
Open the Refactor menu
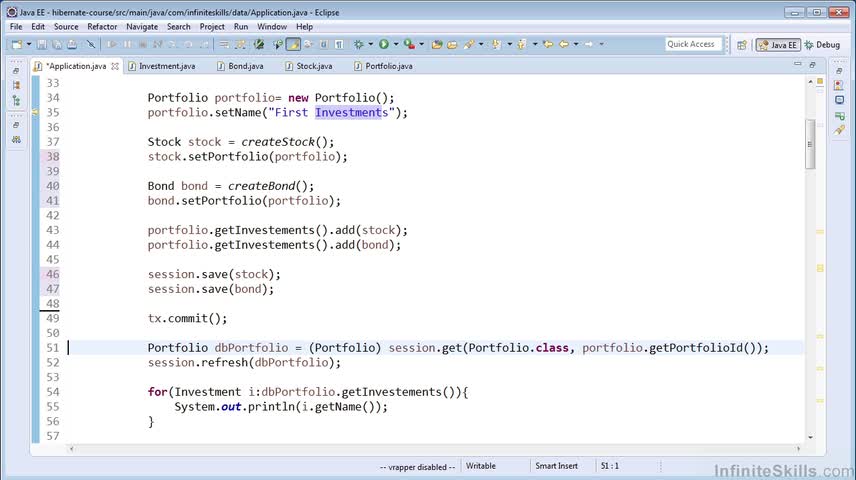point(102,26)
